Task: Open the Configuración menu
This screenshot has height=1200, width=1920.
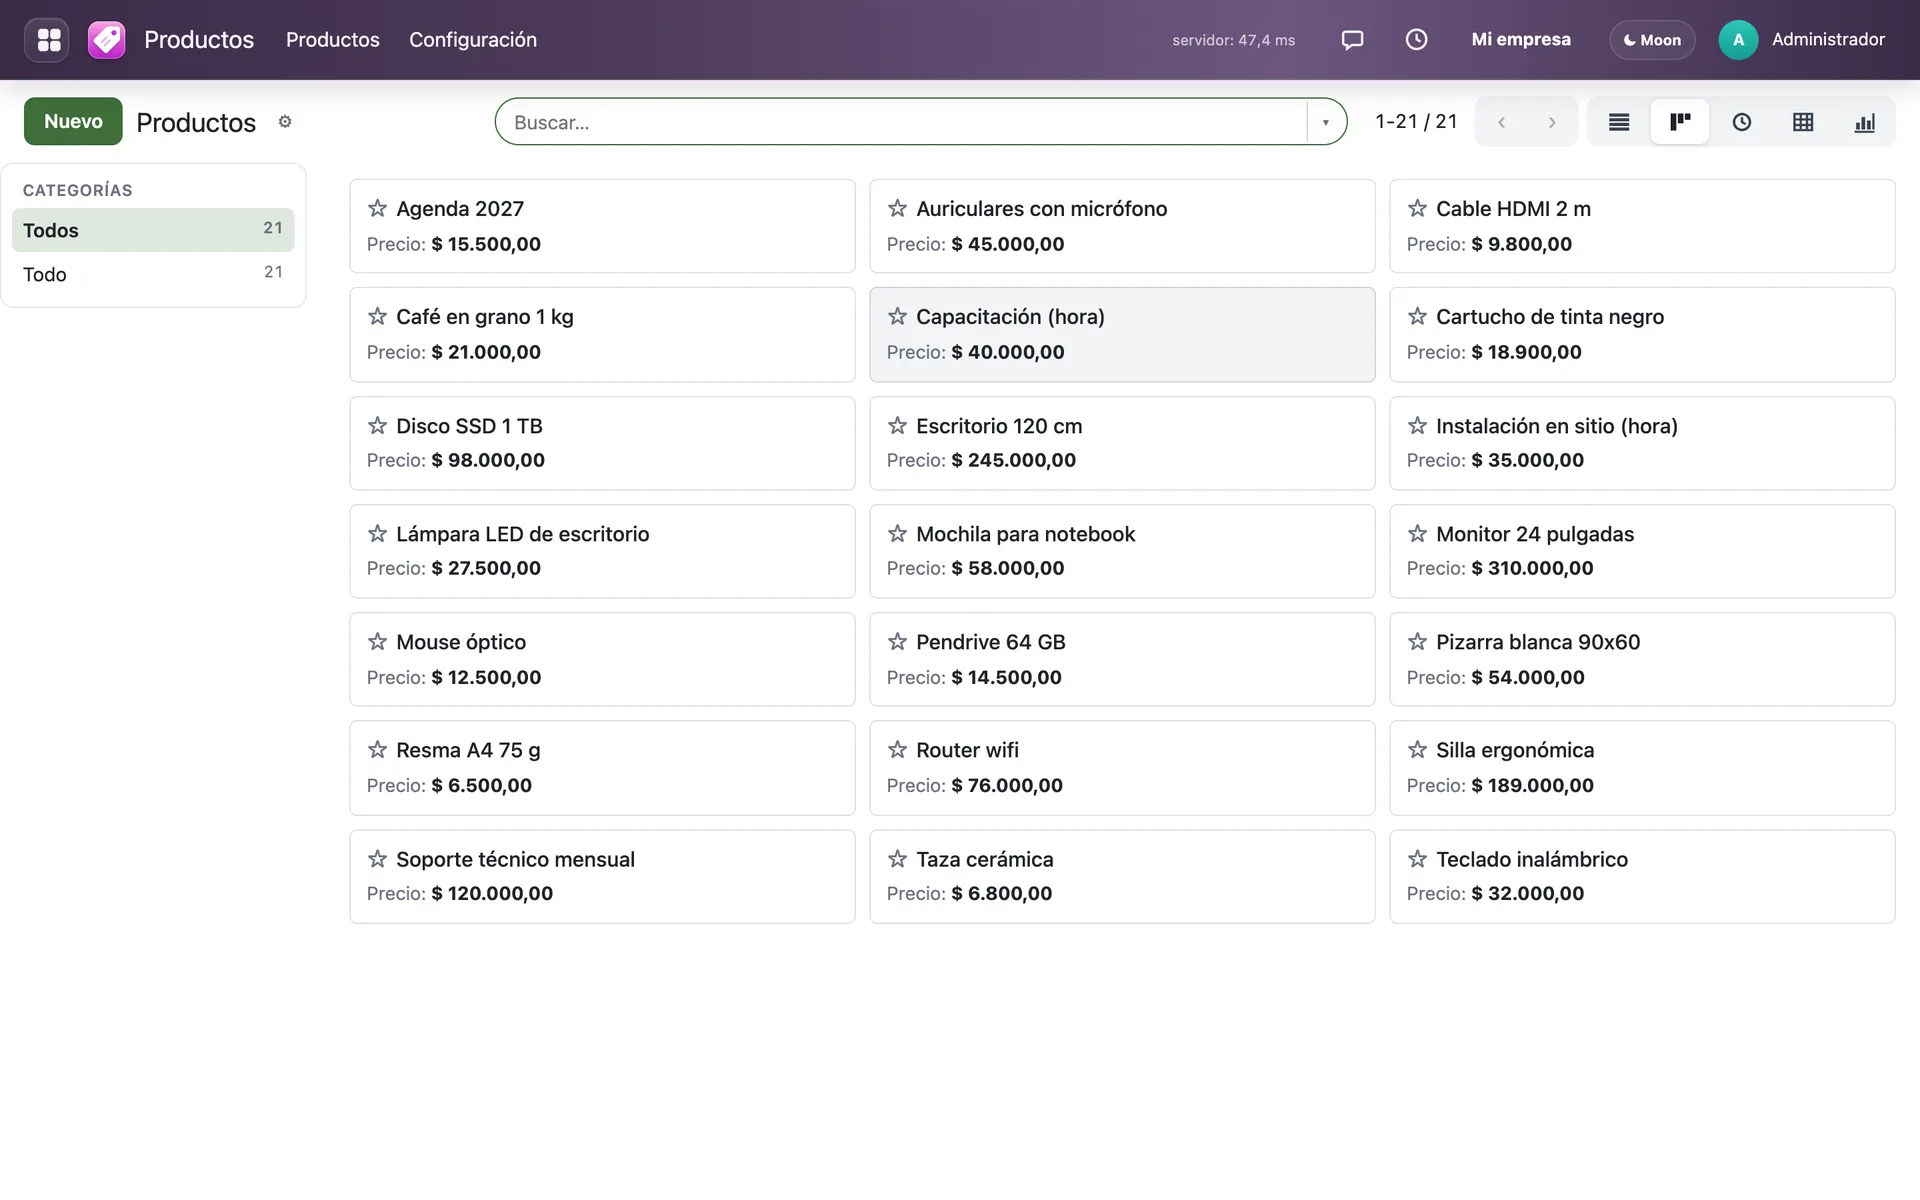Action: (x=473, y=40)
